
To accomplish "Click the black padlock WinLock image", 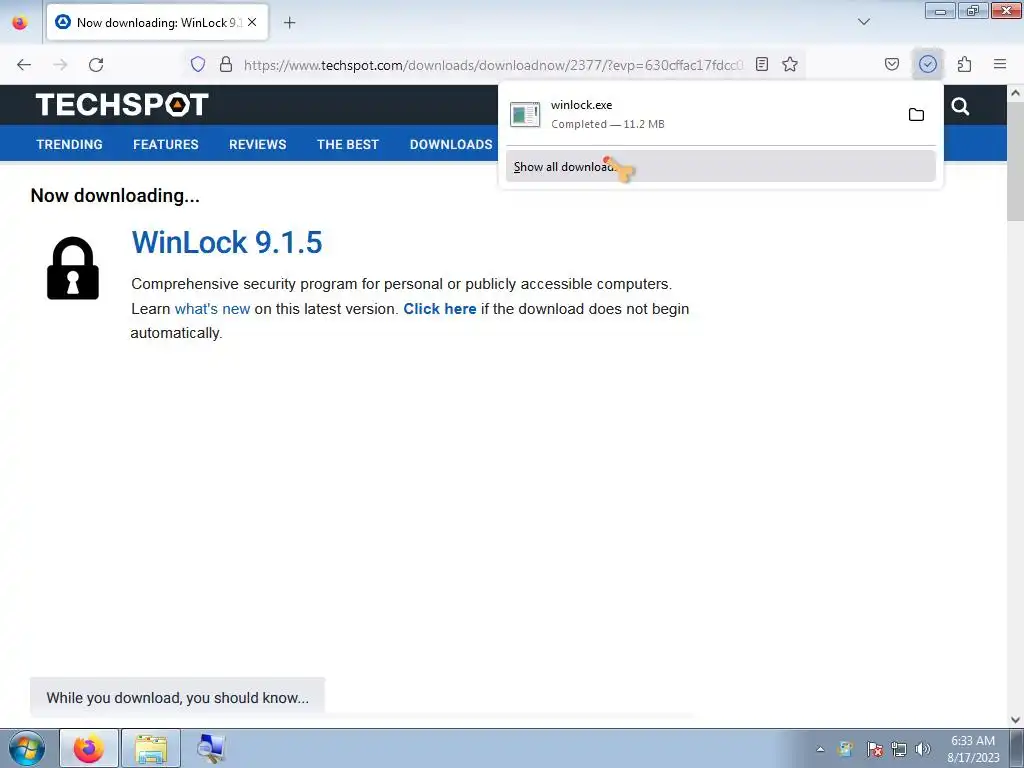I will [73, 268].
